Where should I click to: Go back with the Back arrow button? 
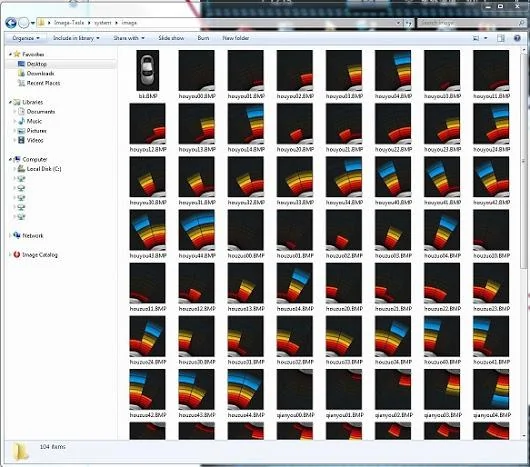point(11,23)
